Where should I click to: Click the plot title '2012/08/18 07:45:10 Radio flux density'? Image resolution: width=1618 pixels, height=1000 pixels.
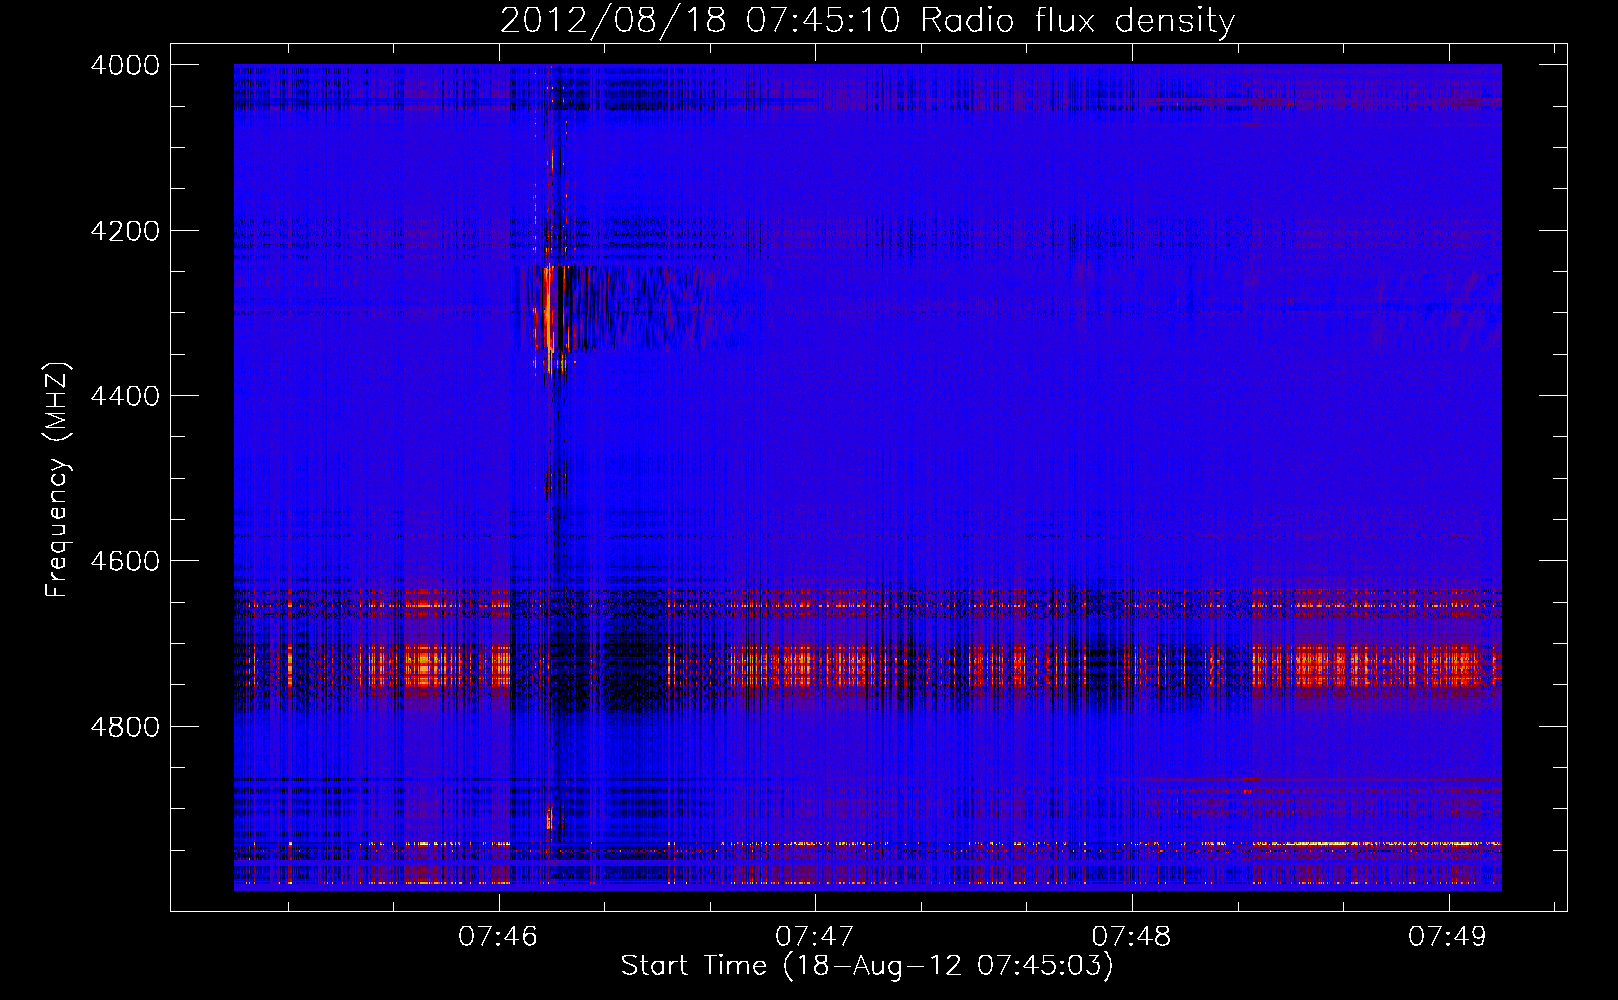[867, 20]
